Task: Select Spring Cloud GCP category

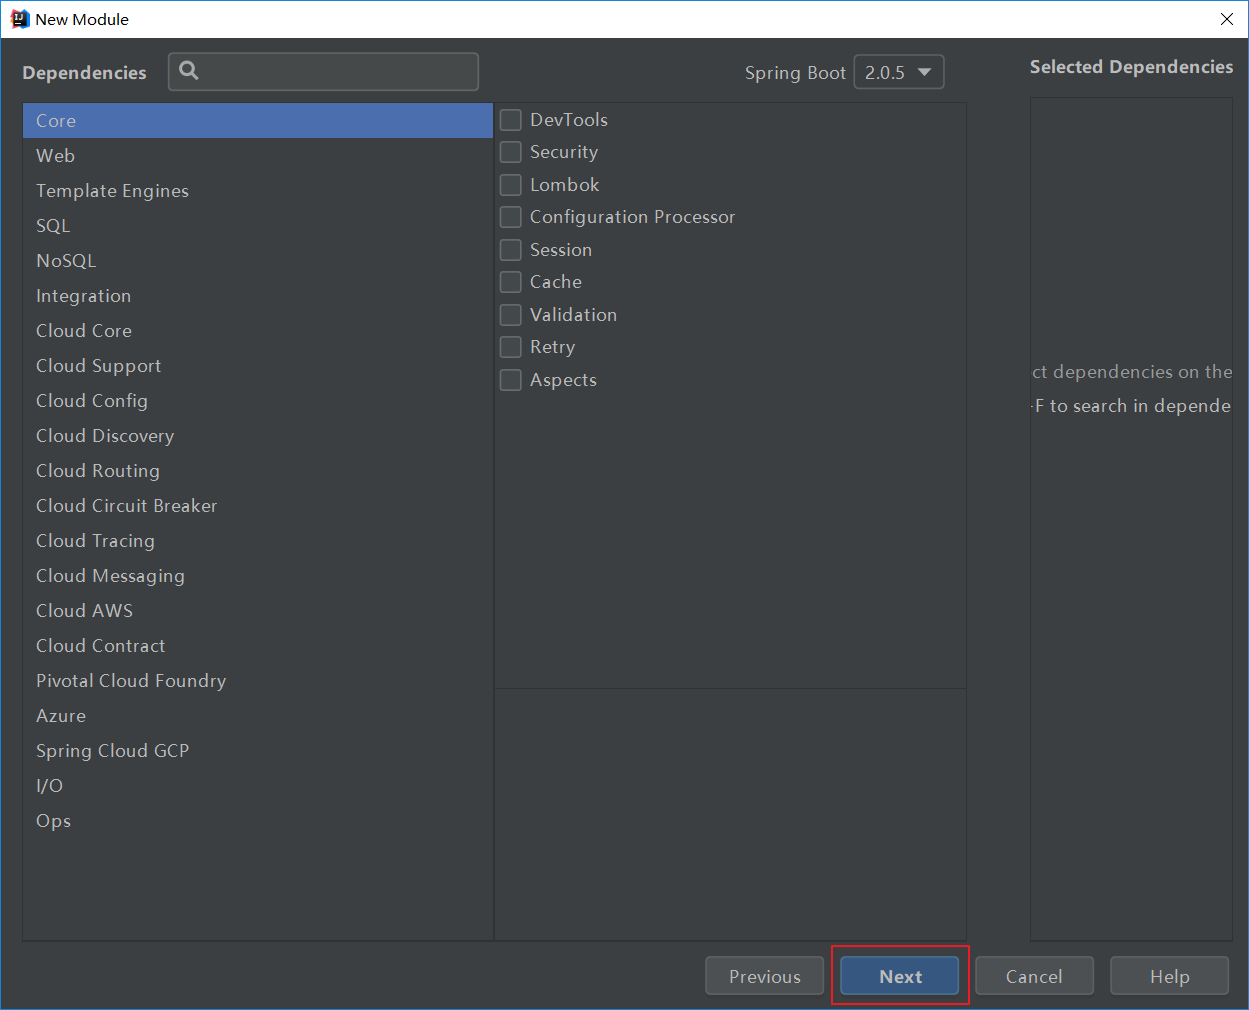Action: [x=258, y=751]
